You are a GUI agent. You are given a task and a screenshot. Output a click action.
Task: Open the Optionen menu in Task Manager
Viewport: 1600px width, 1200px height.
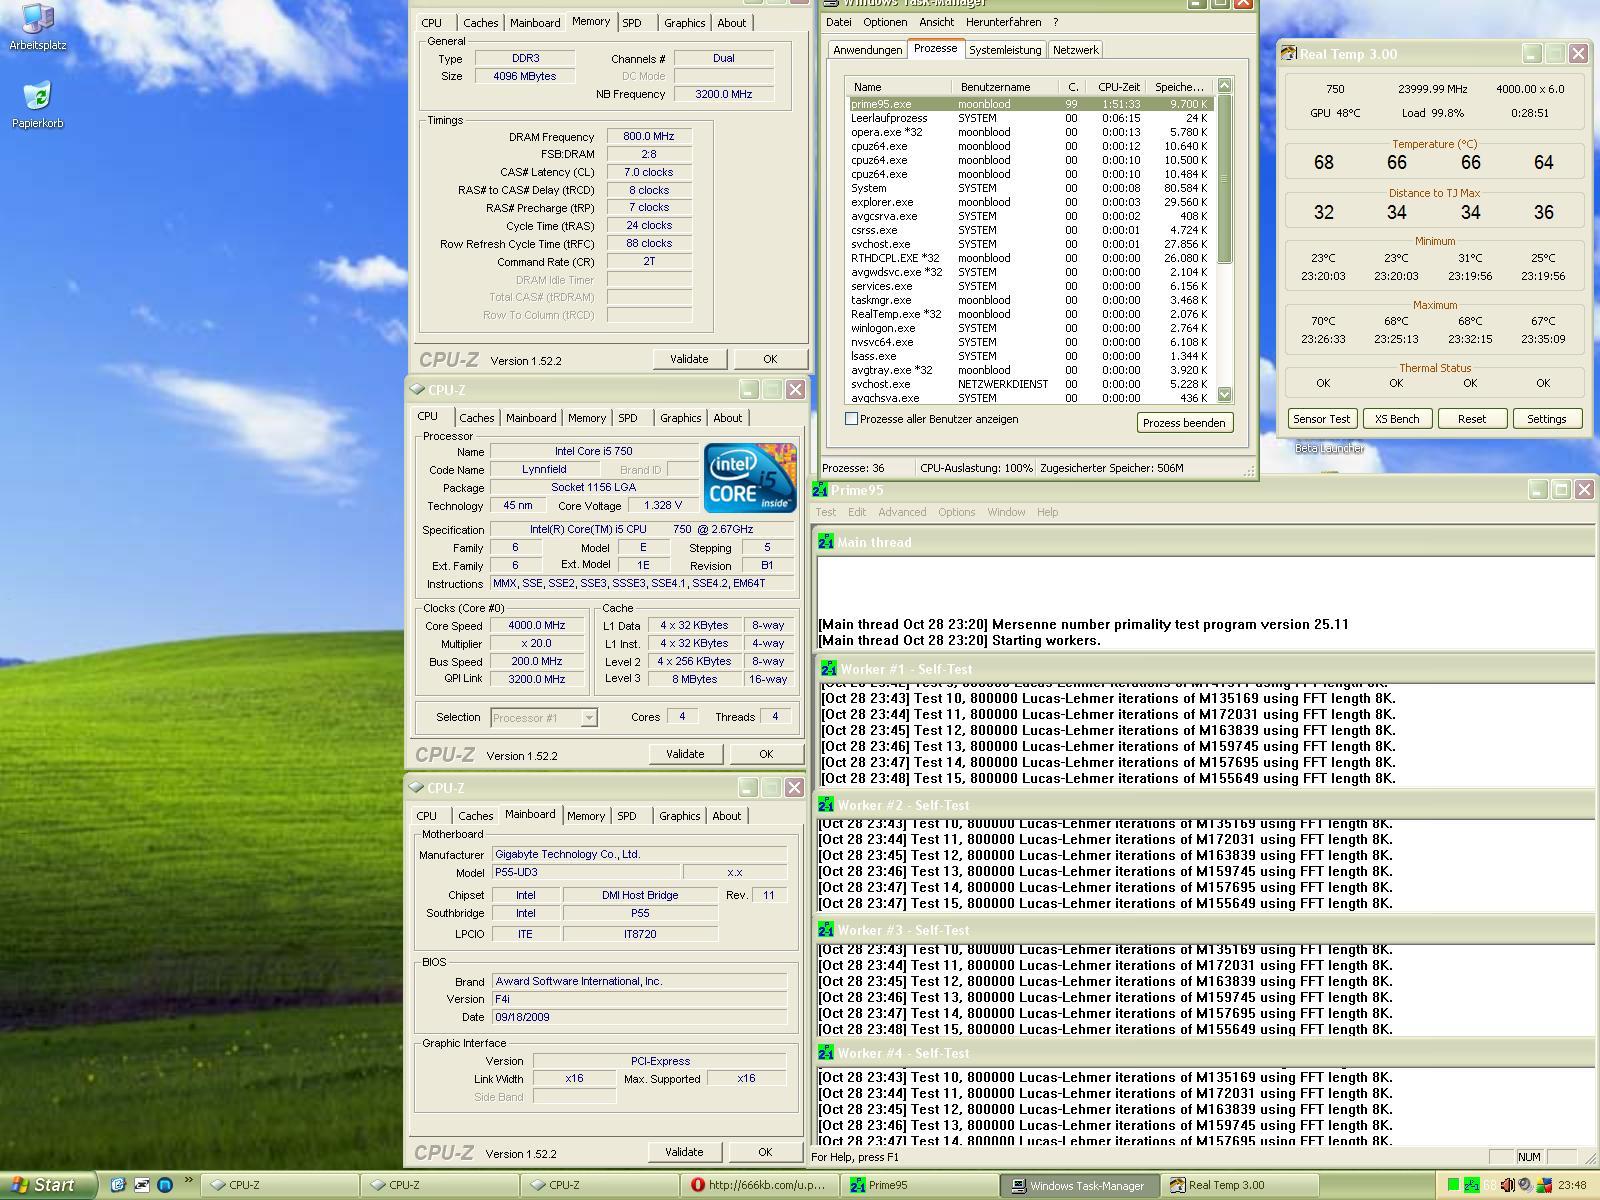pyautogui.click(x=885, y=22)
